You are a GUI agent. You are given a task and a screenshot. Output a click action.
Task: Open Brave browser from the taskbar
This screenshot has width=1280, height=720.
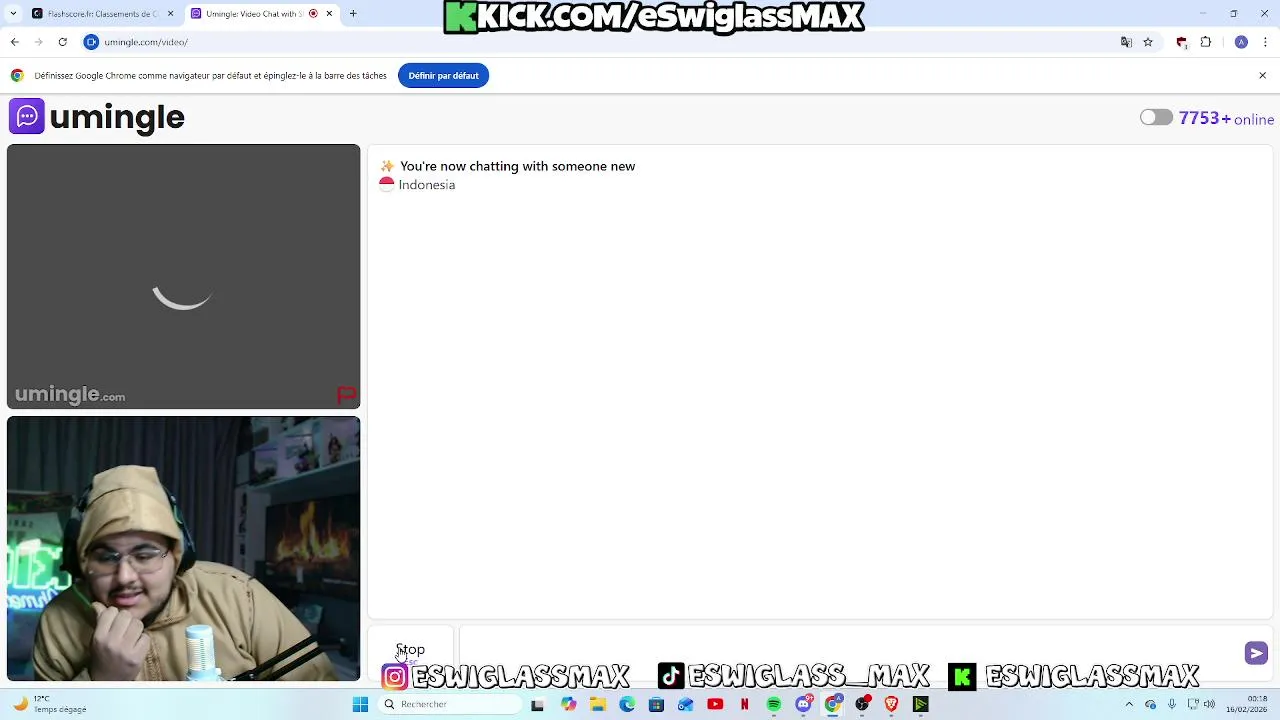(x=891, y=704)
